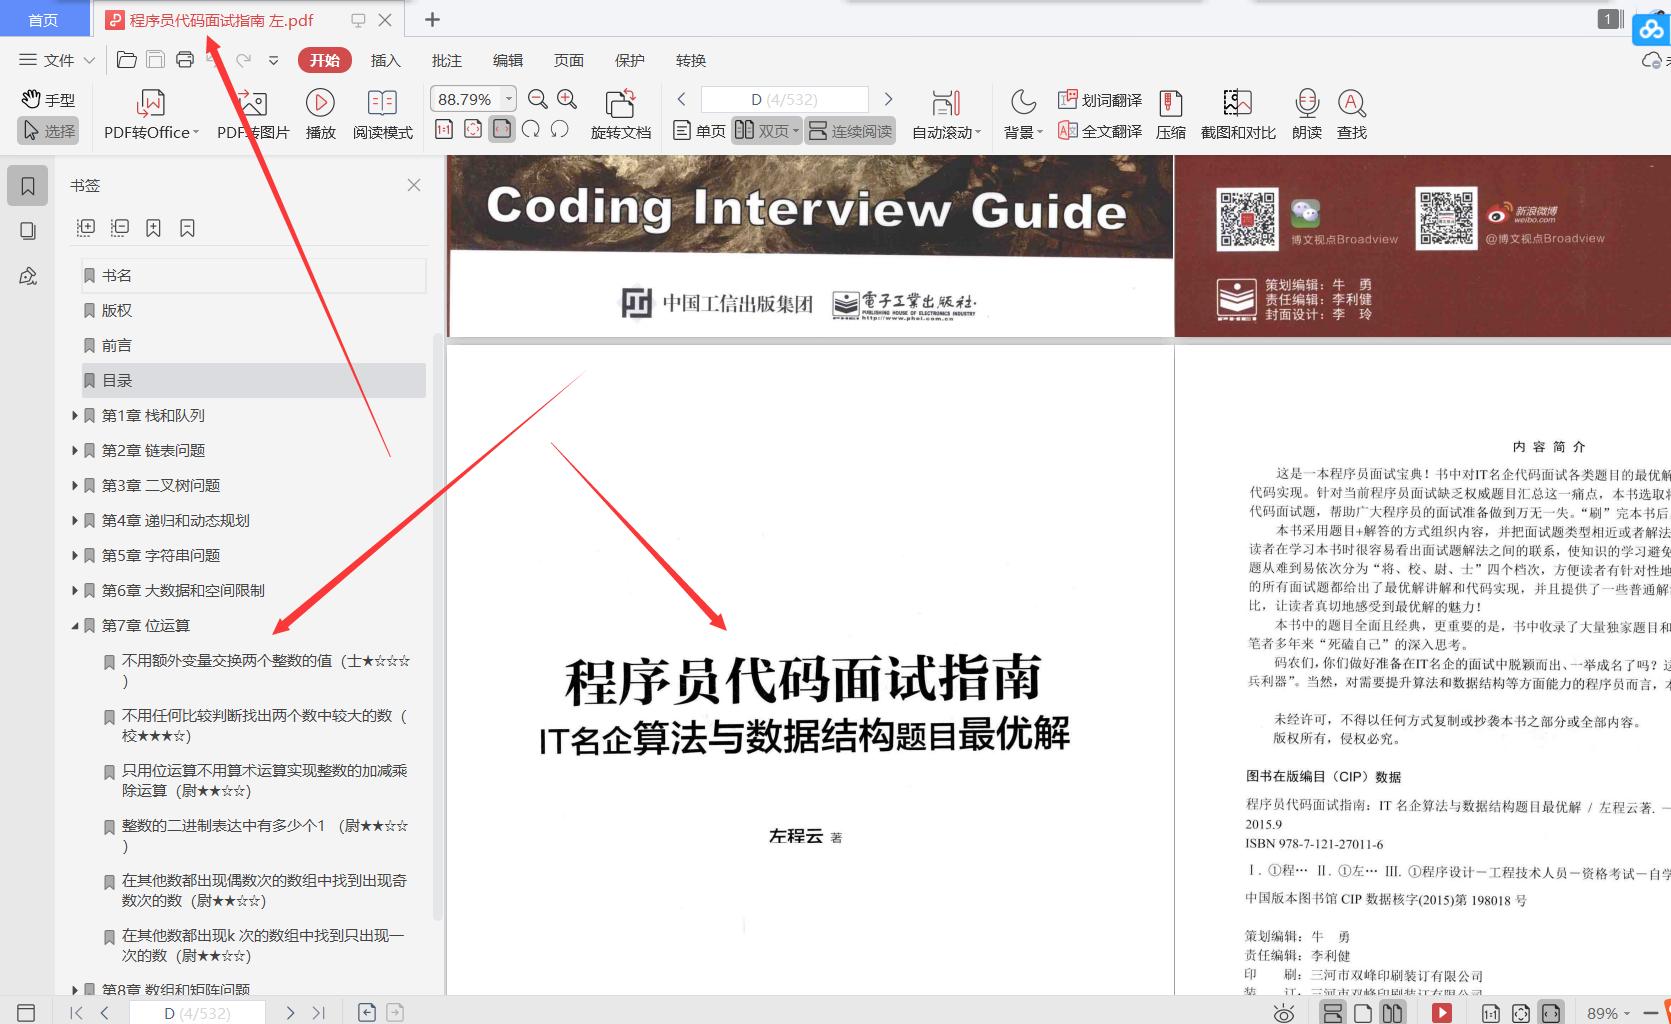Switch to the 转换 ribbon tab
The image size is (1671, 1024).
(x=691, y=60)
